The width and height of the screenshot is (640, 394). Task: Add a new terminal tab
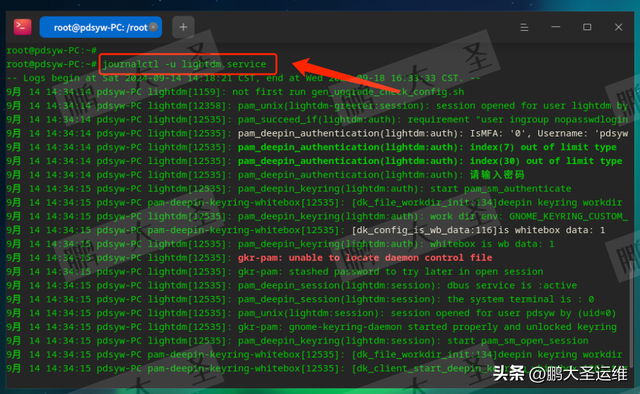point(183,27)
